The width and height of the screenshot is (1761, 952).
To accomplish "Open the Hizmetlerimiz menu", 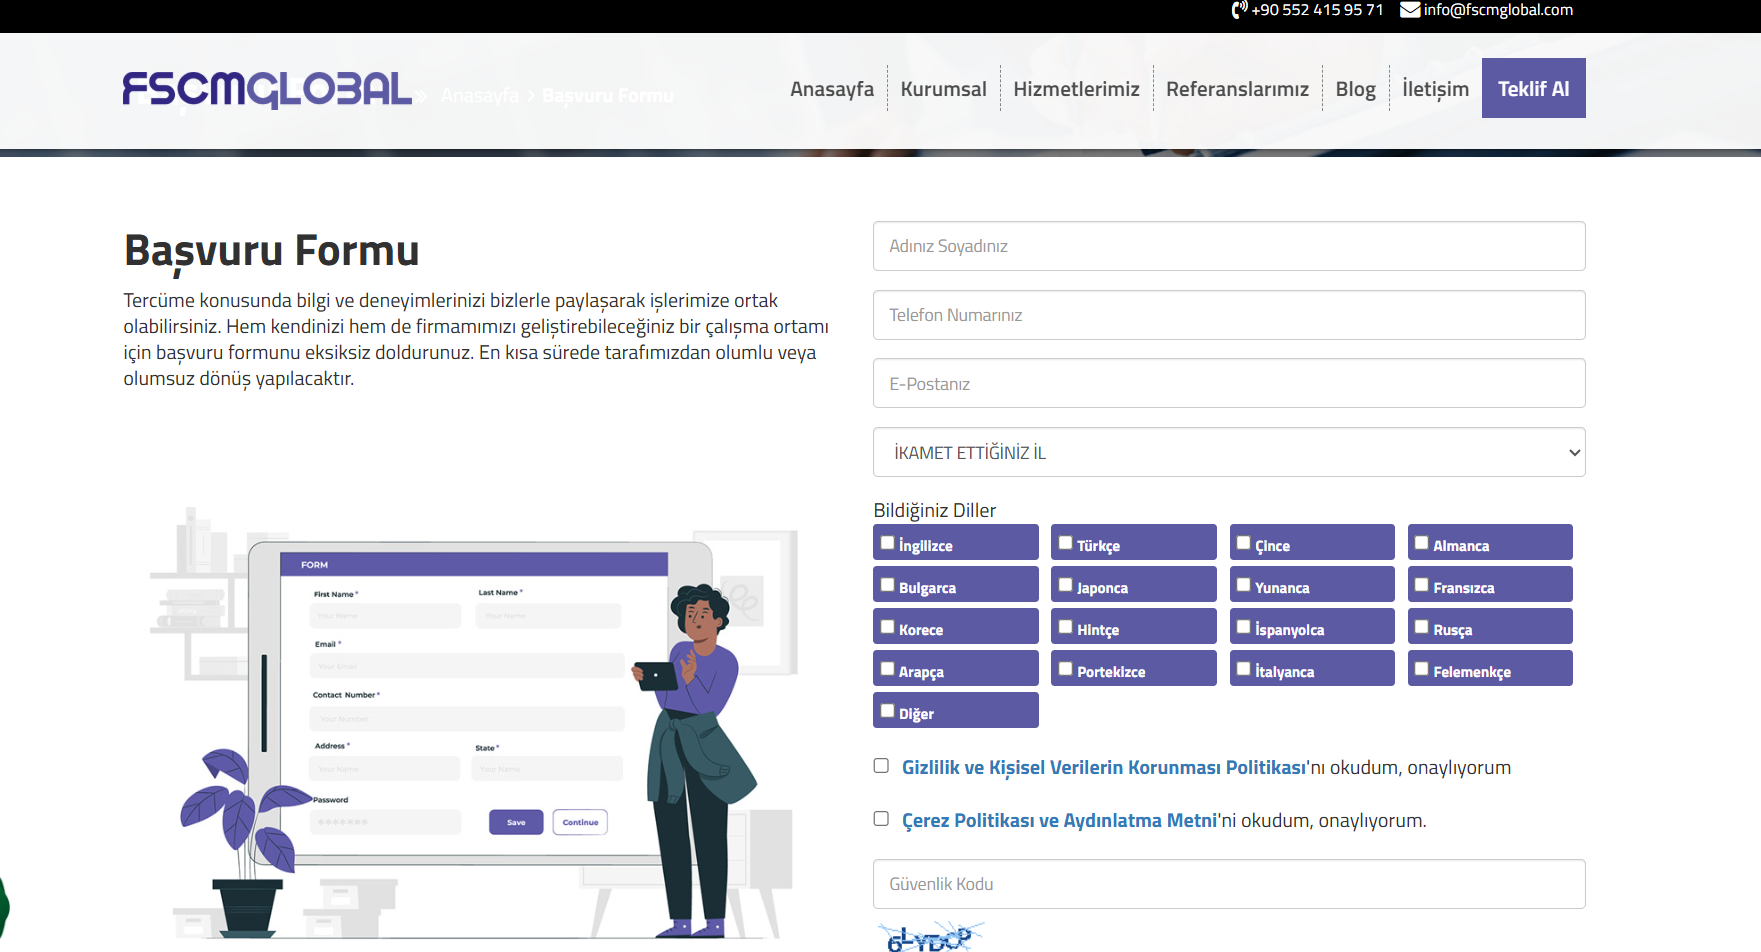I will point(1076,89).
